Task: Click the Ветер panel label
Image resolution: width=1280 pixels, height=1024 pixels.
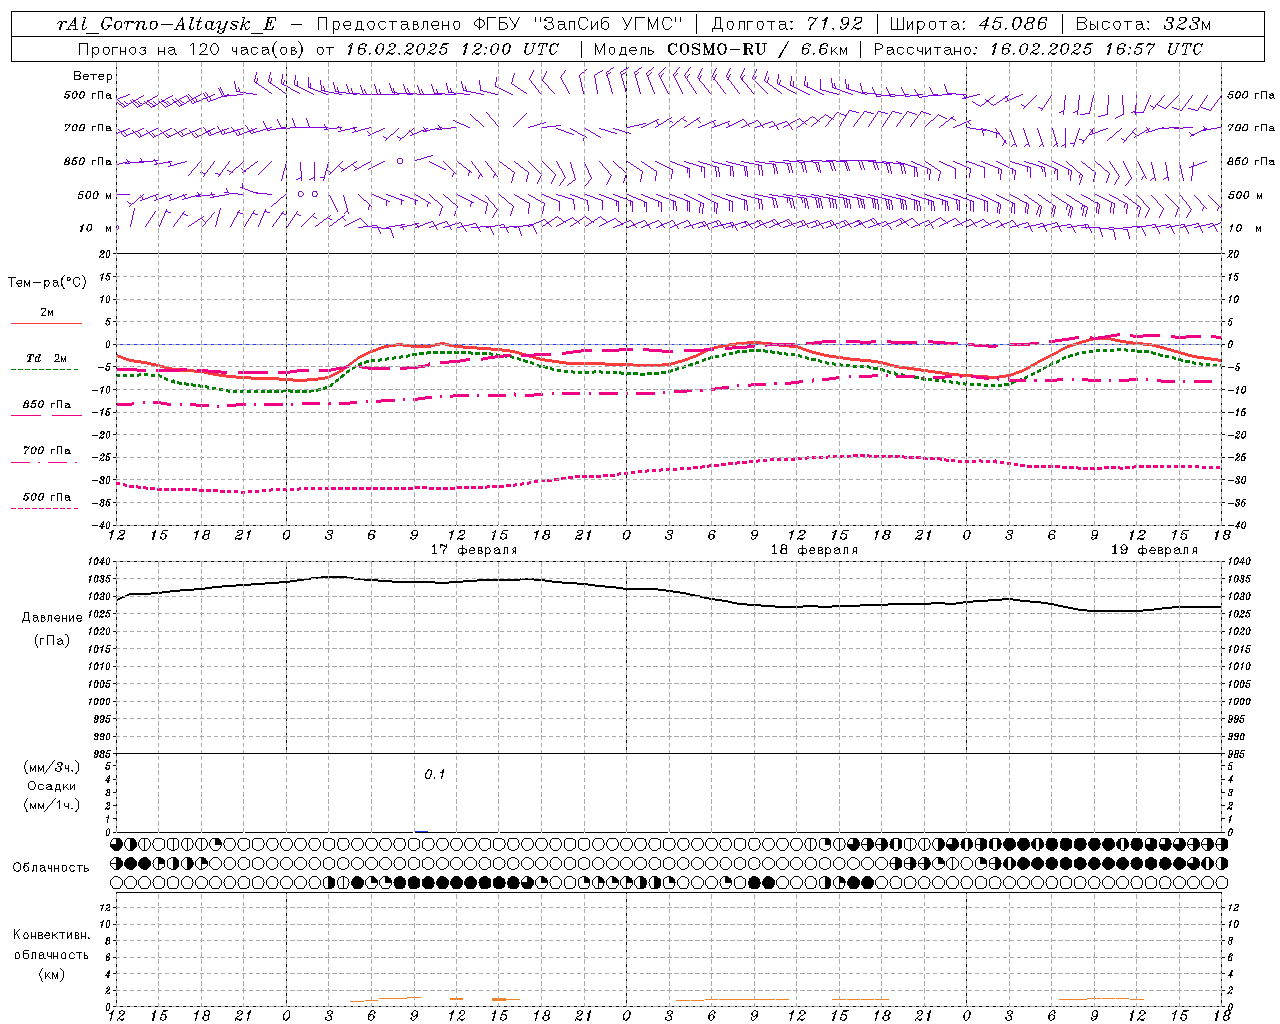Action: coord(93,76)
